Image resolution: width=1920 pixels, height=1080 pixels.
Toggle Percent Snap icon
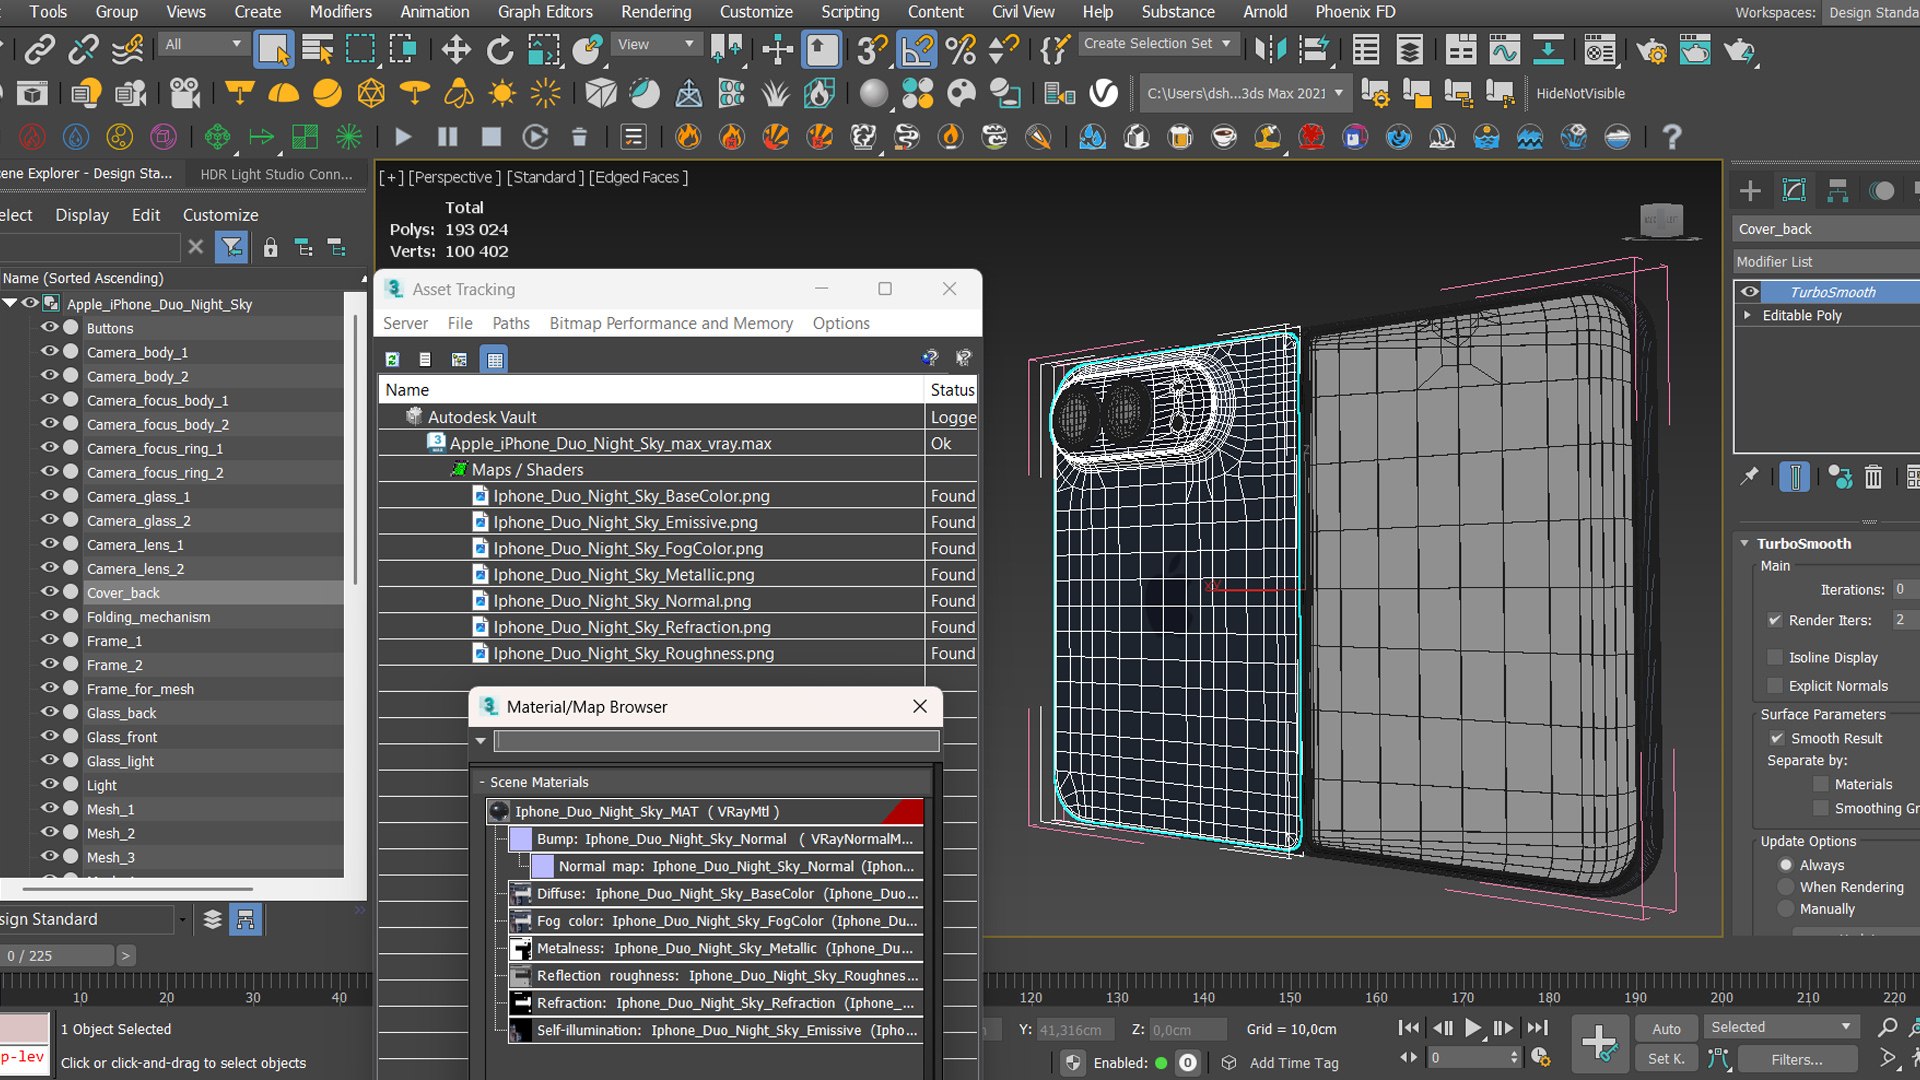click(960, 49)
